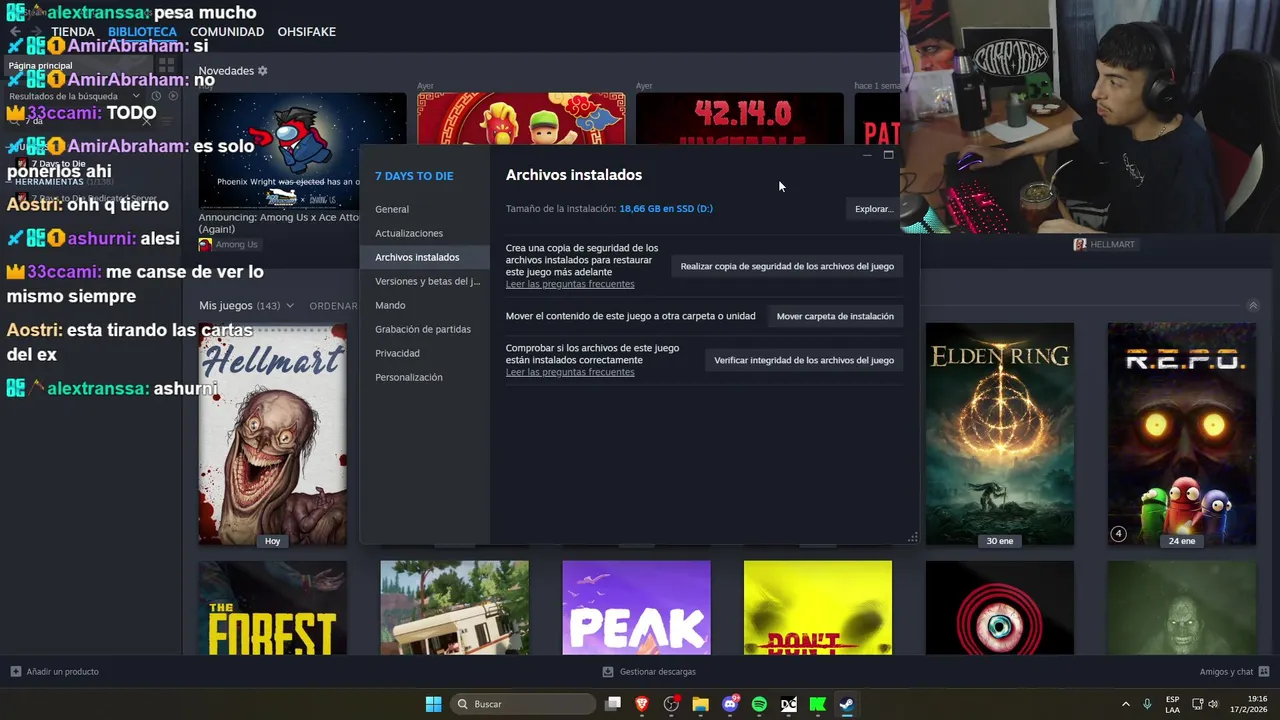Maximize the properties dialog window
The height and width of the screenshot is (720, 1280).
coord(888,155)
